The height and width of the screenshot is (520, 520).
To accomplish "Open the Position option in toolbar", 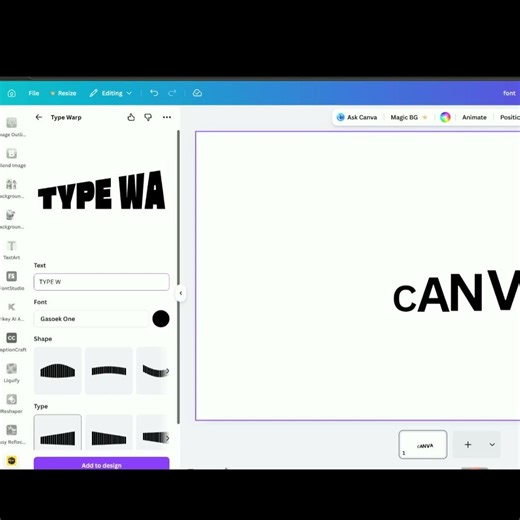I will point(510,117).
